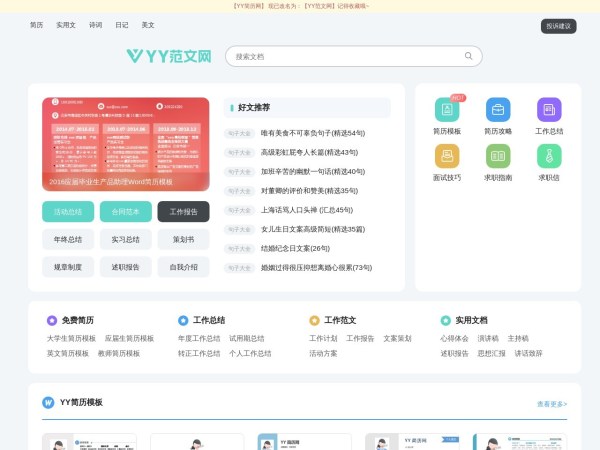Image resolution: width=600 pixels, height=450 pixels.
Task: Open 活动方案 link
Action: (x=323, y=353)
